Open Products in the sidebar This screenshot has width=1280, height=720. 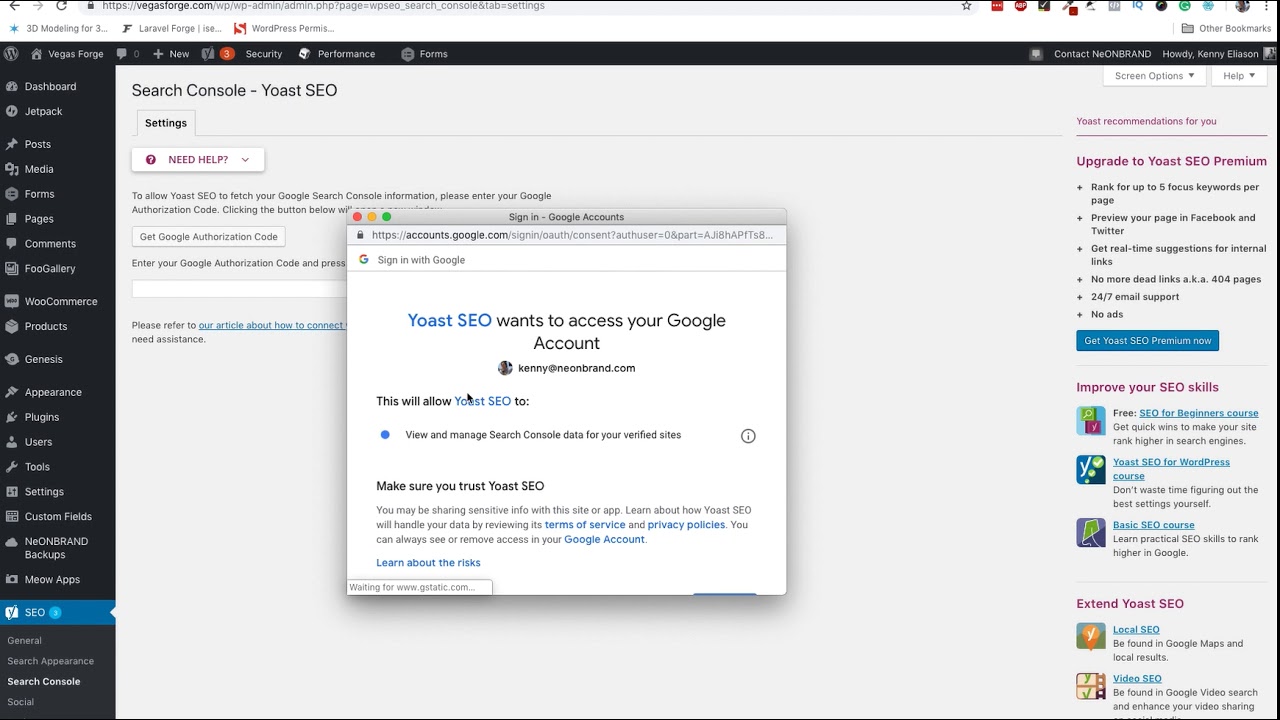(x=46, y=326)
